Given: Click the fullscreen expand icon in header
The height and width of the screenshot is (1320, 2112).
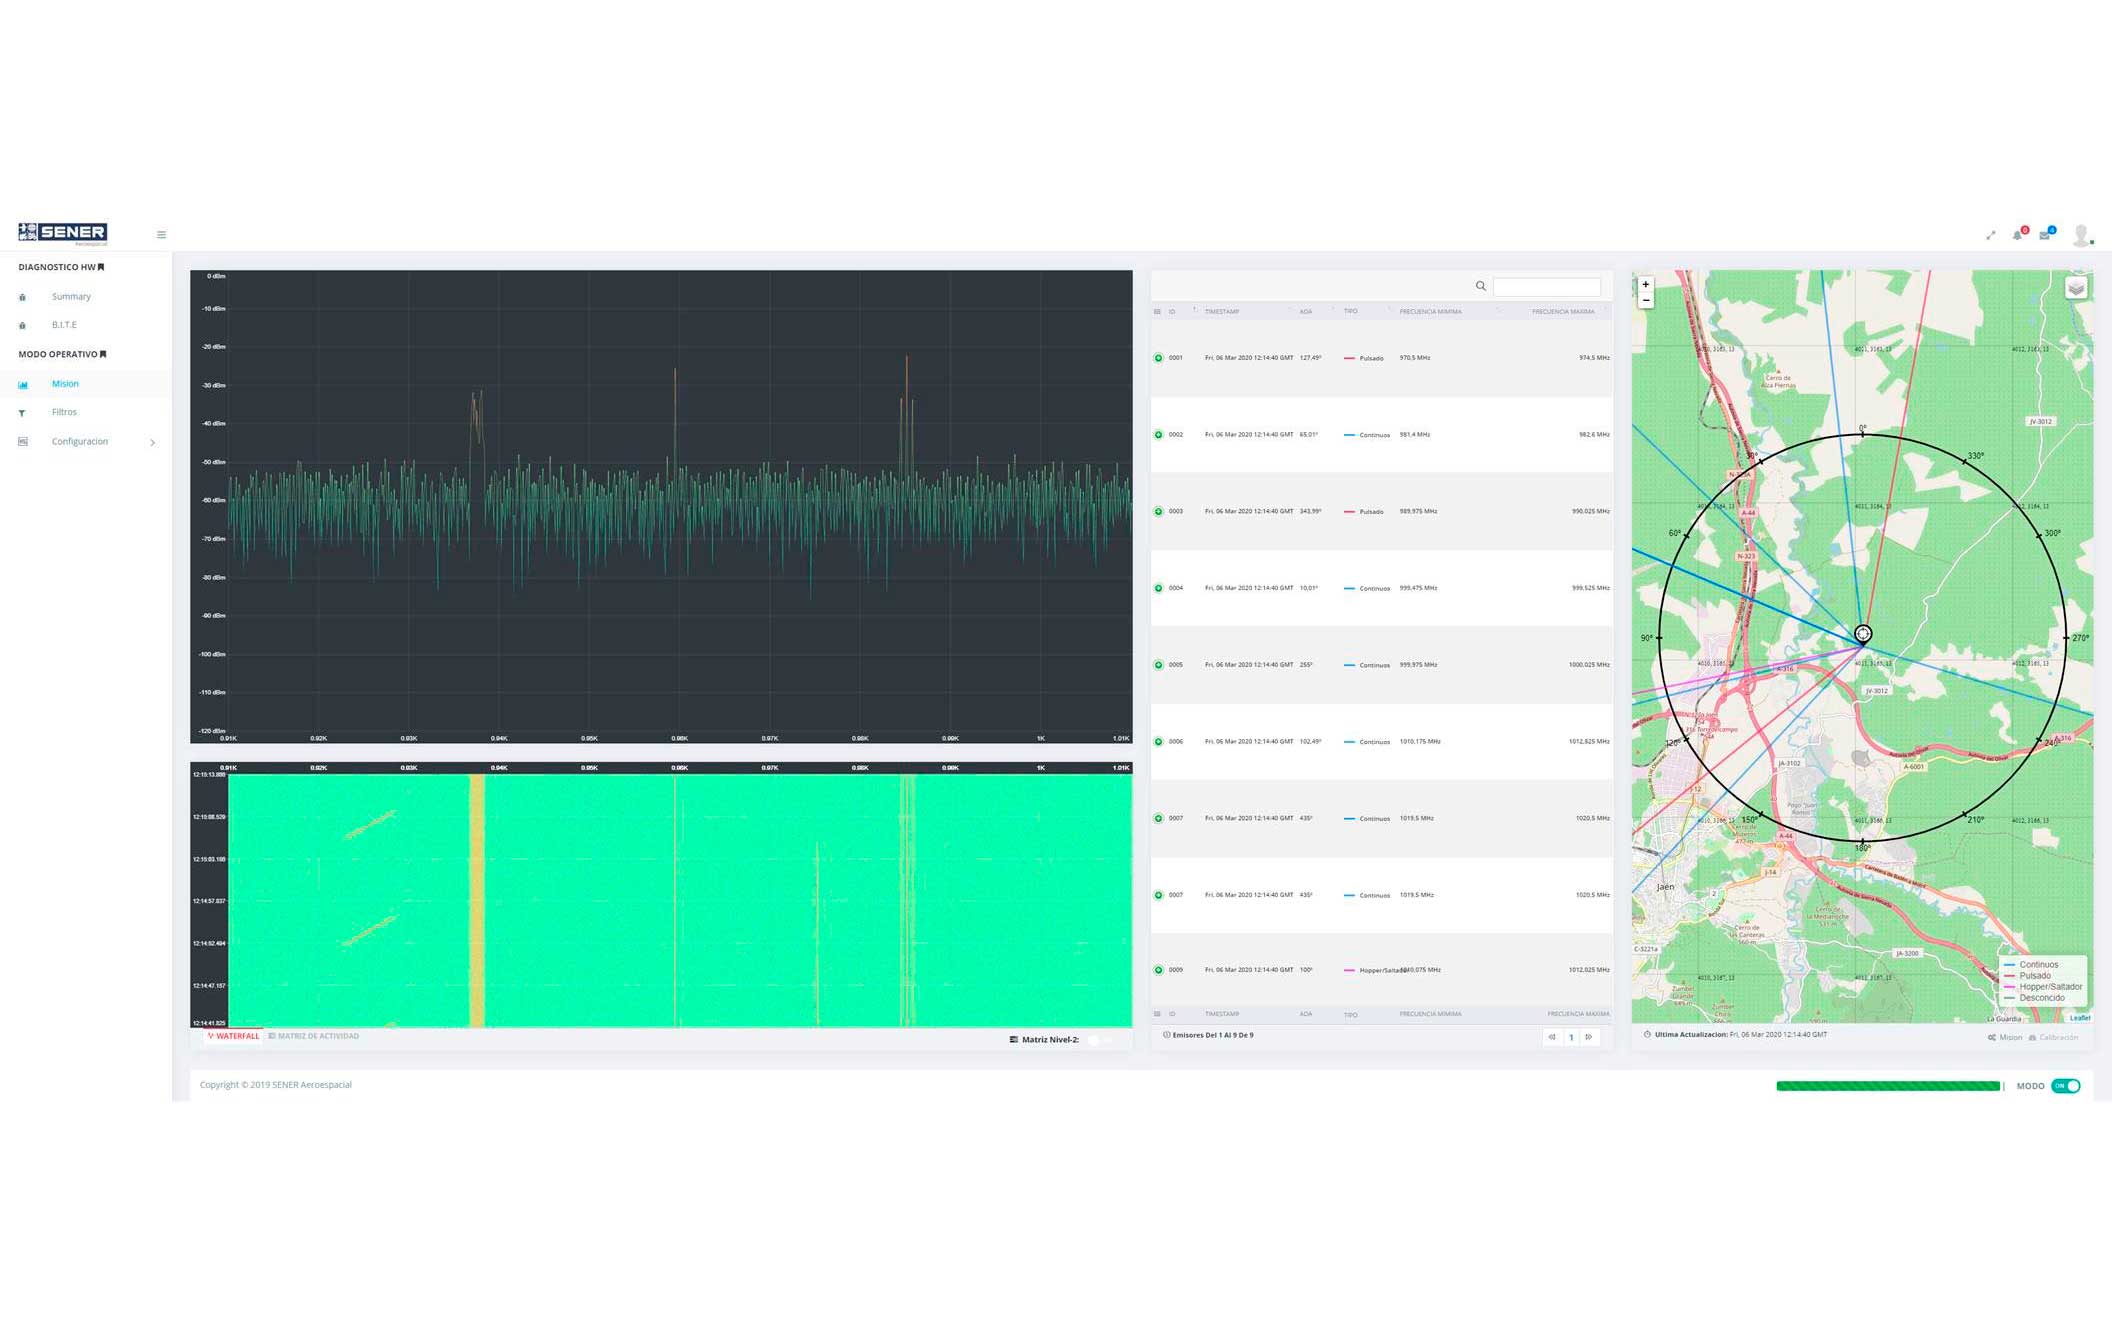Looking at the screenshot, I should pos(1990,235).
